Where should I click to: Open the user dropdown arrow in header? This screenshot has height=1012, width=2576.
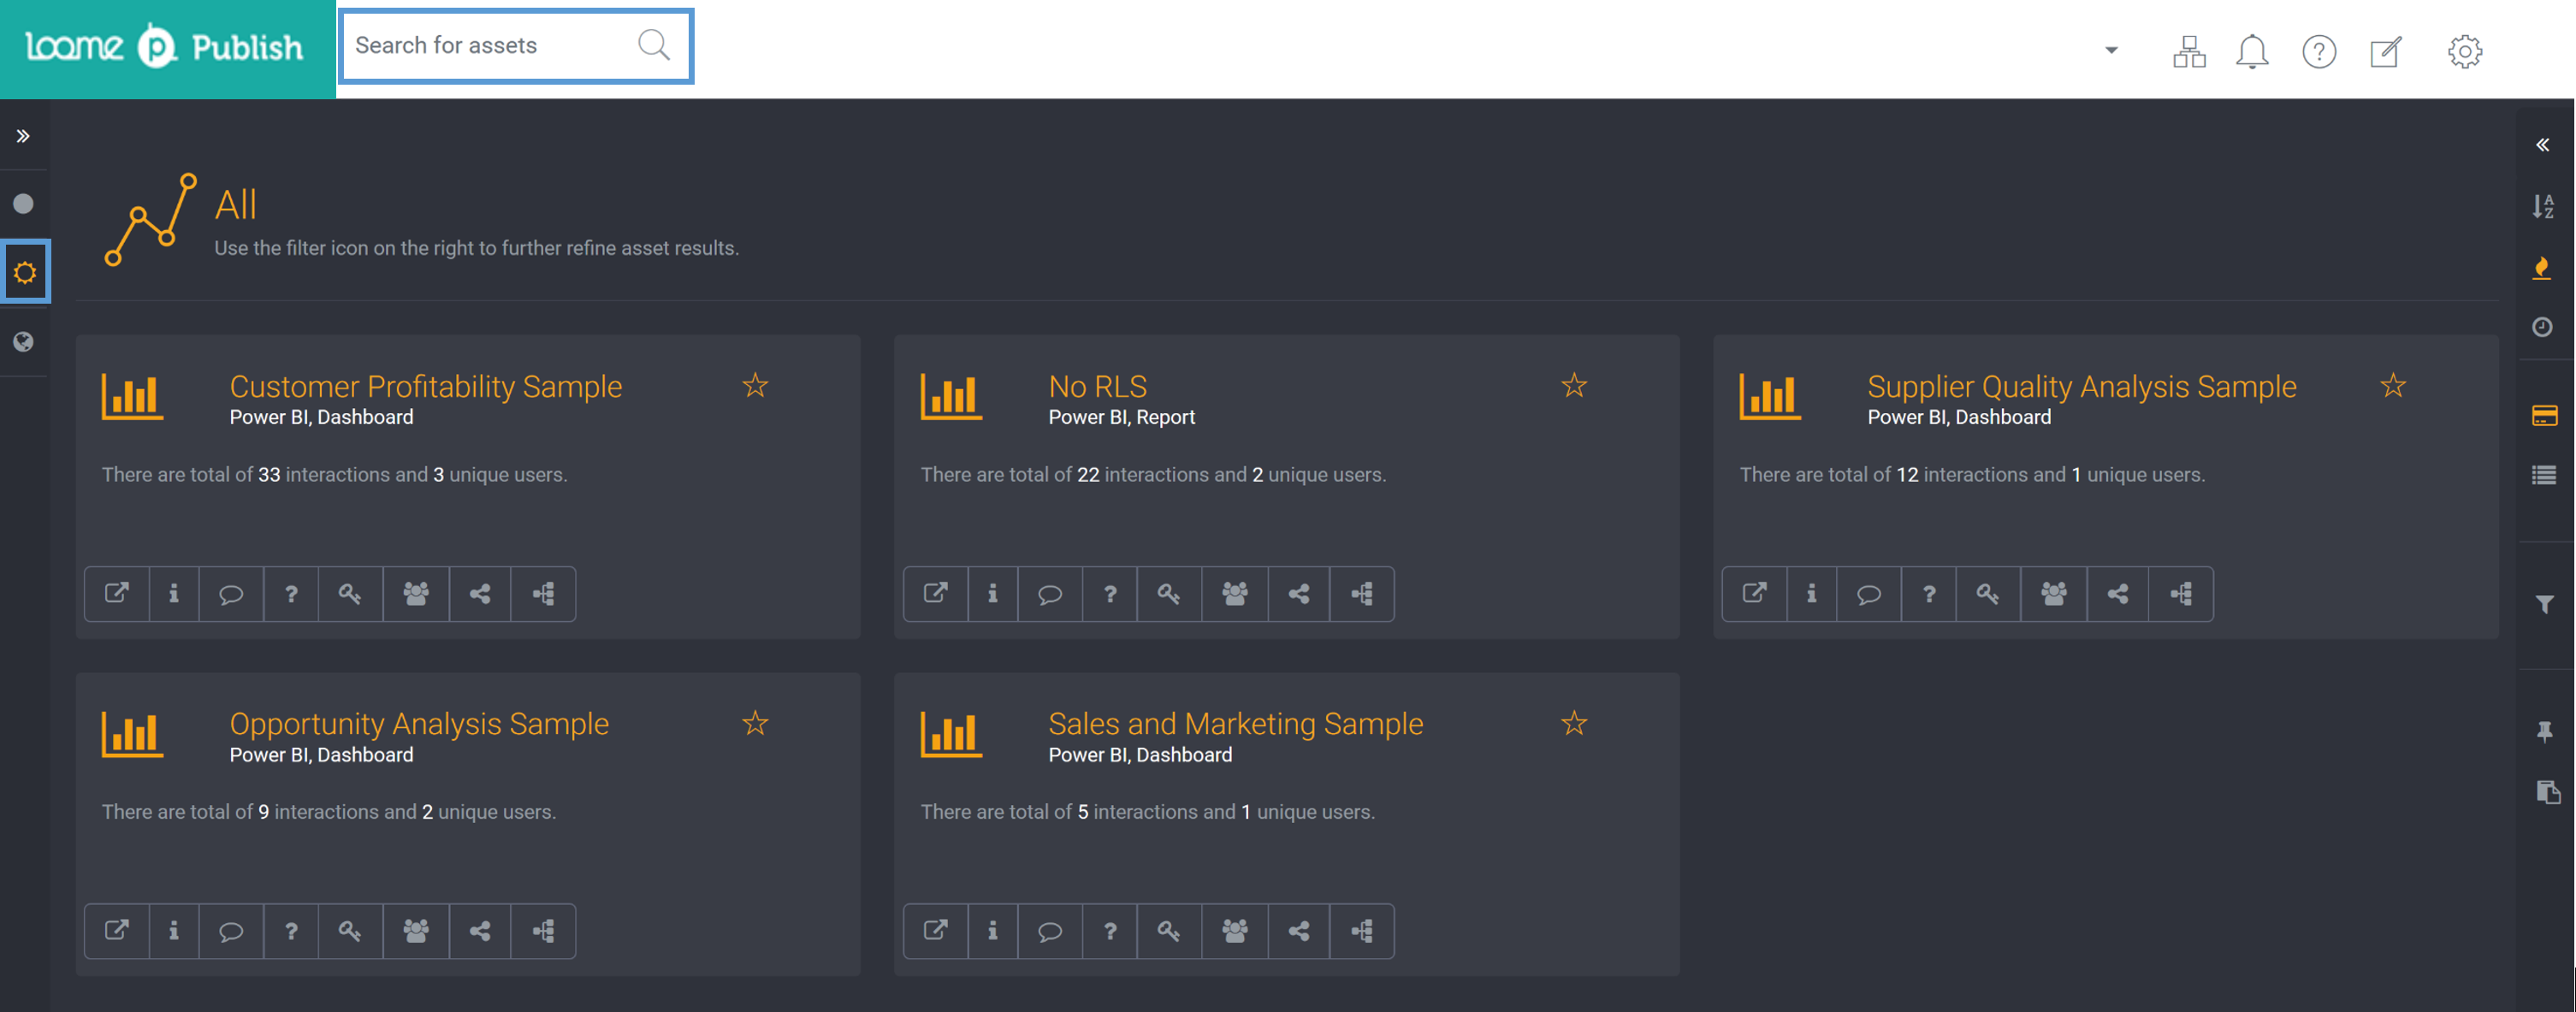click(x=2111, y=50)
